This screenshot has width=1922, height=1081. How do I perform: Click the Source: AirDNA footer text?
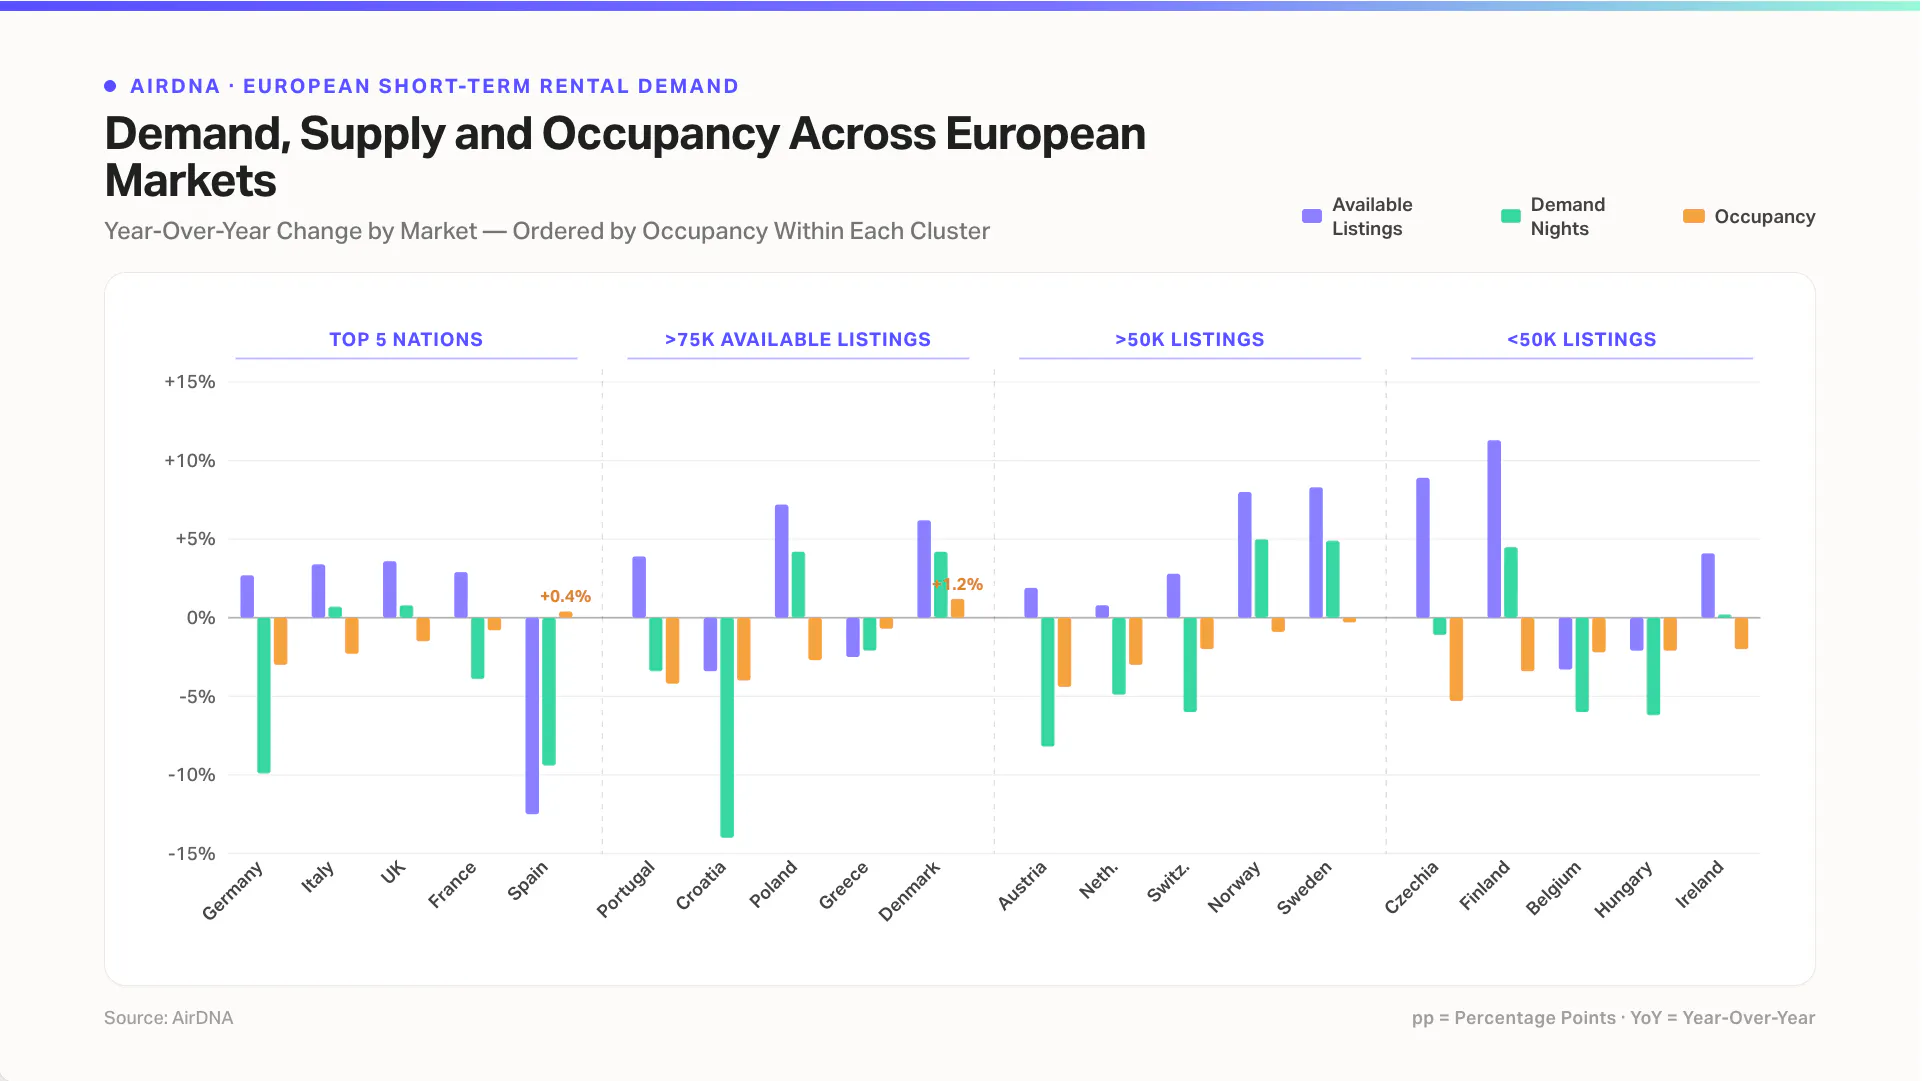click(168, 1018)
